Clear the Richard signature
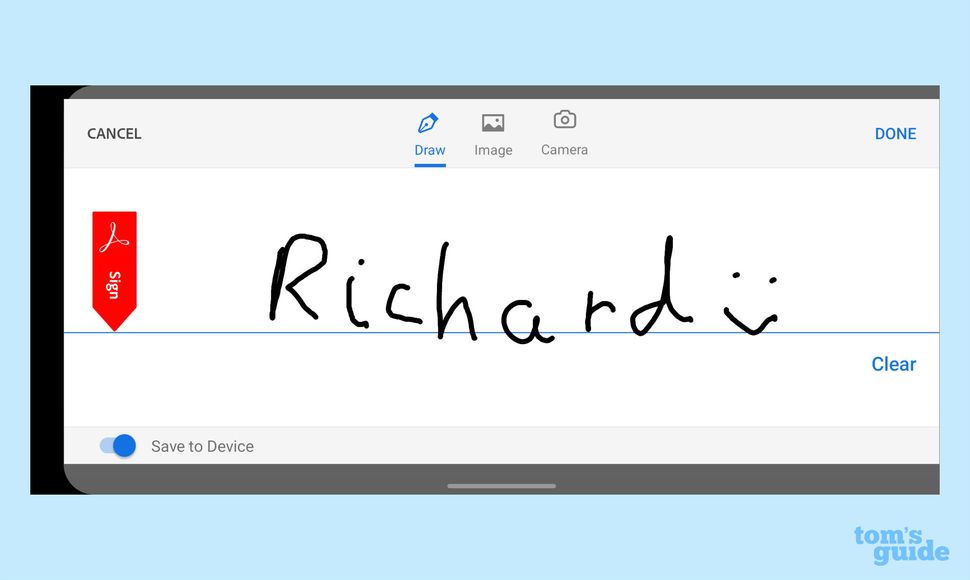Image resolution: width=970 pixels, height=580 pixels. [893, 364]
